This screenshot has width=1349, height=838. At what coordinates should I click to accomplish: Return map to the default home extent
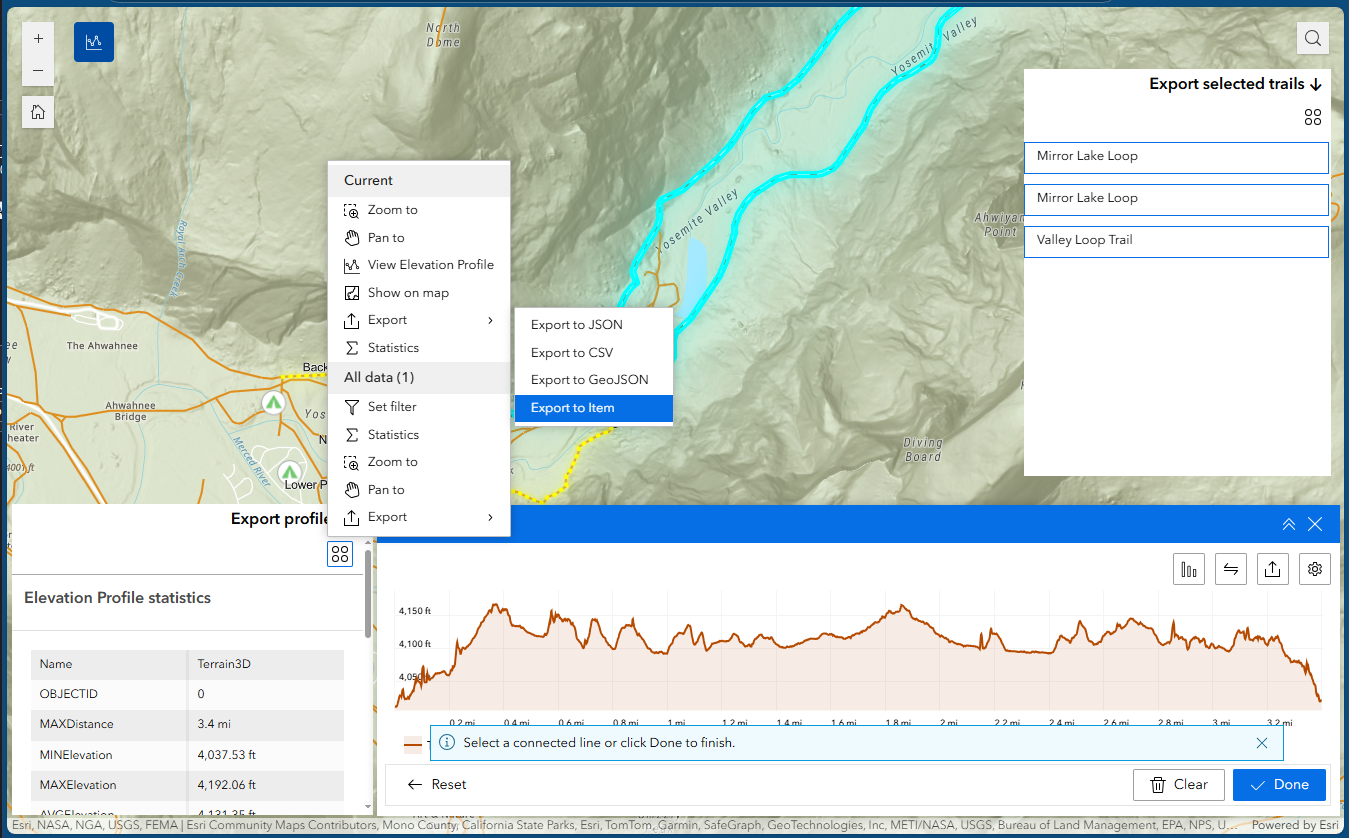37,111
